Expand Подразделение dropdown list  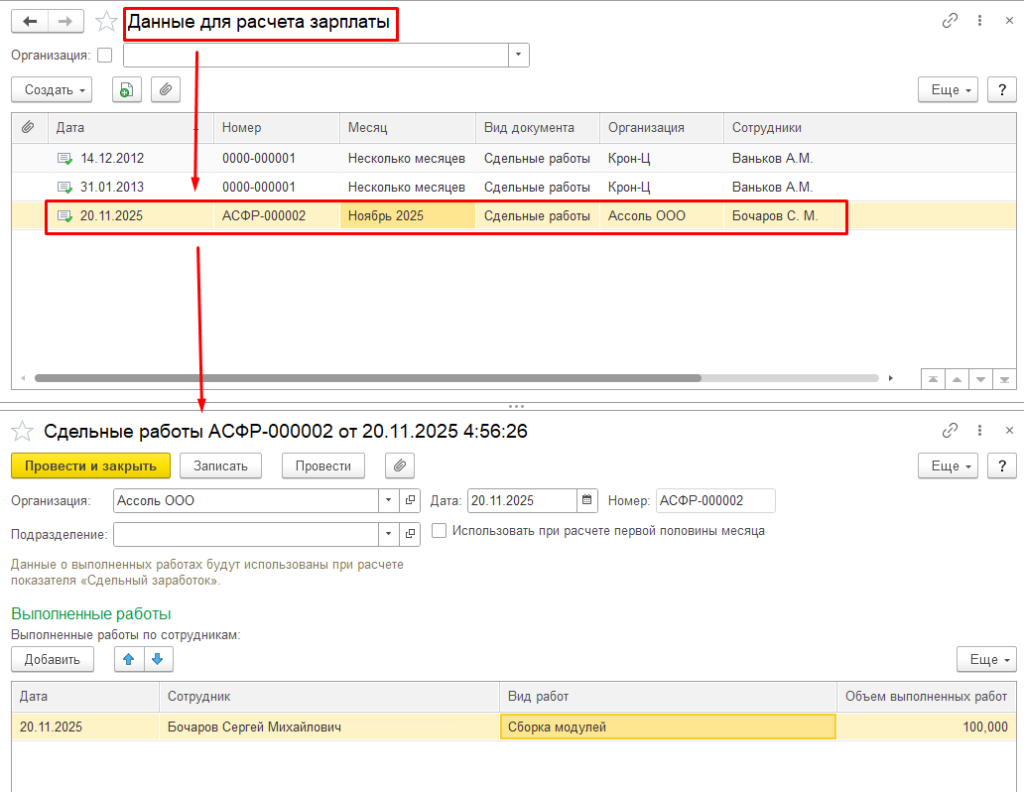point(388,535)
